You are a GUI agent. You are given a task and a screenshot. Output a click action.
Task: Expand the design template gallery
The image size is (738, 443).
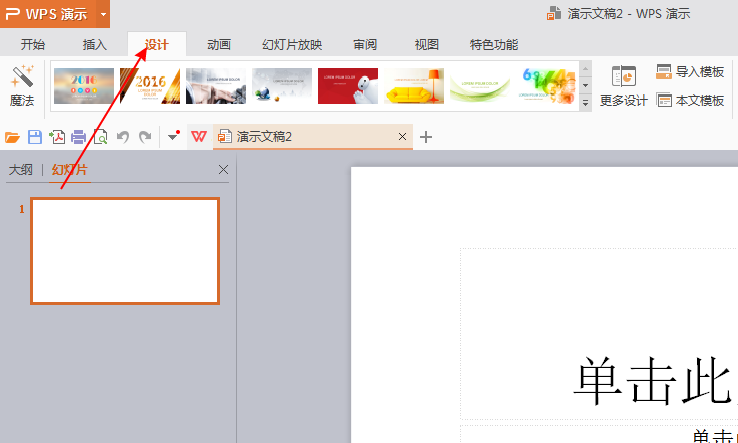coord(586,103)
